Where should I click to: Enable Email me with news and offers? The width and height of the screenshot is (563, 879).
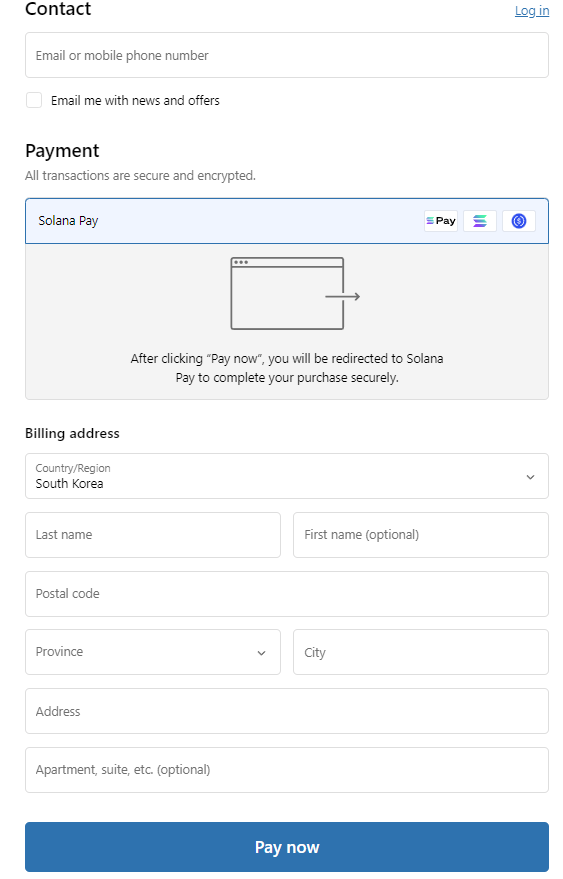coord(34,100)
